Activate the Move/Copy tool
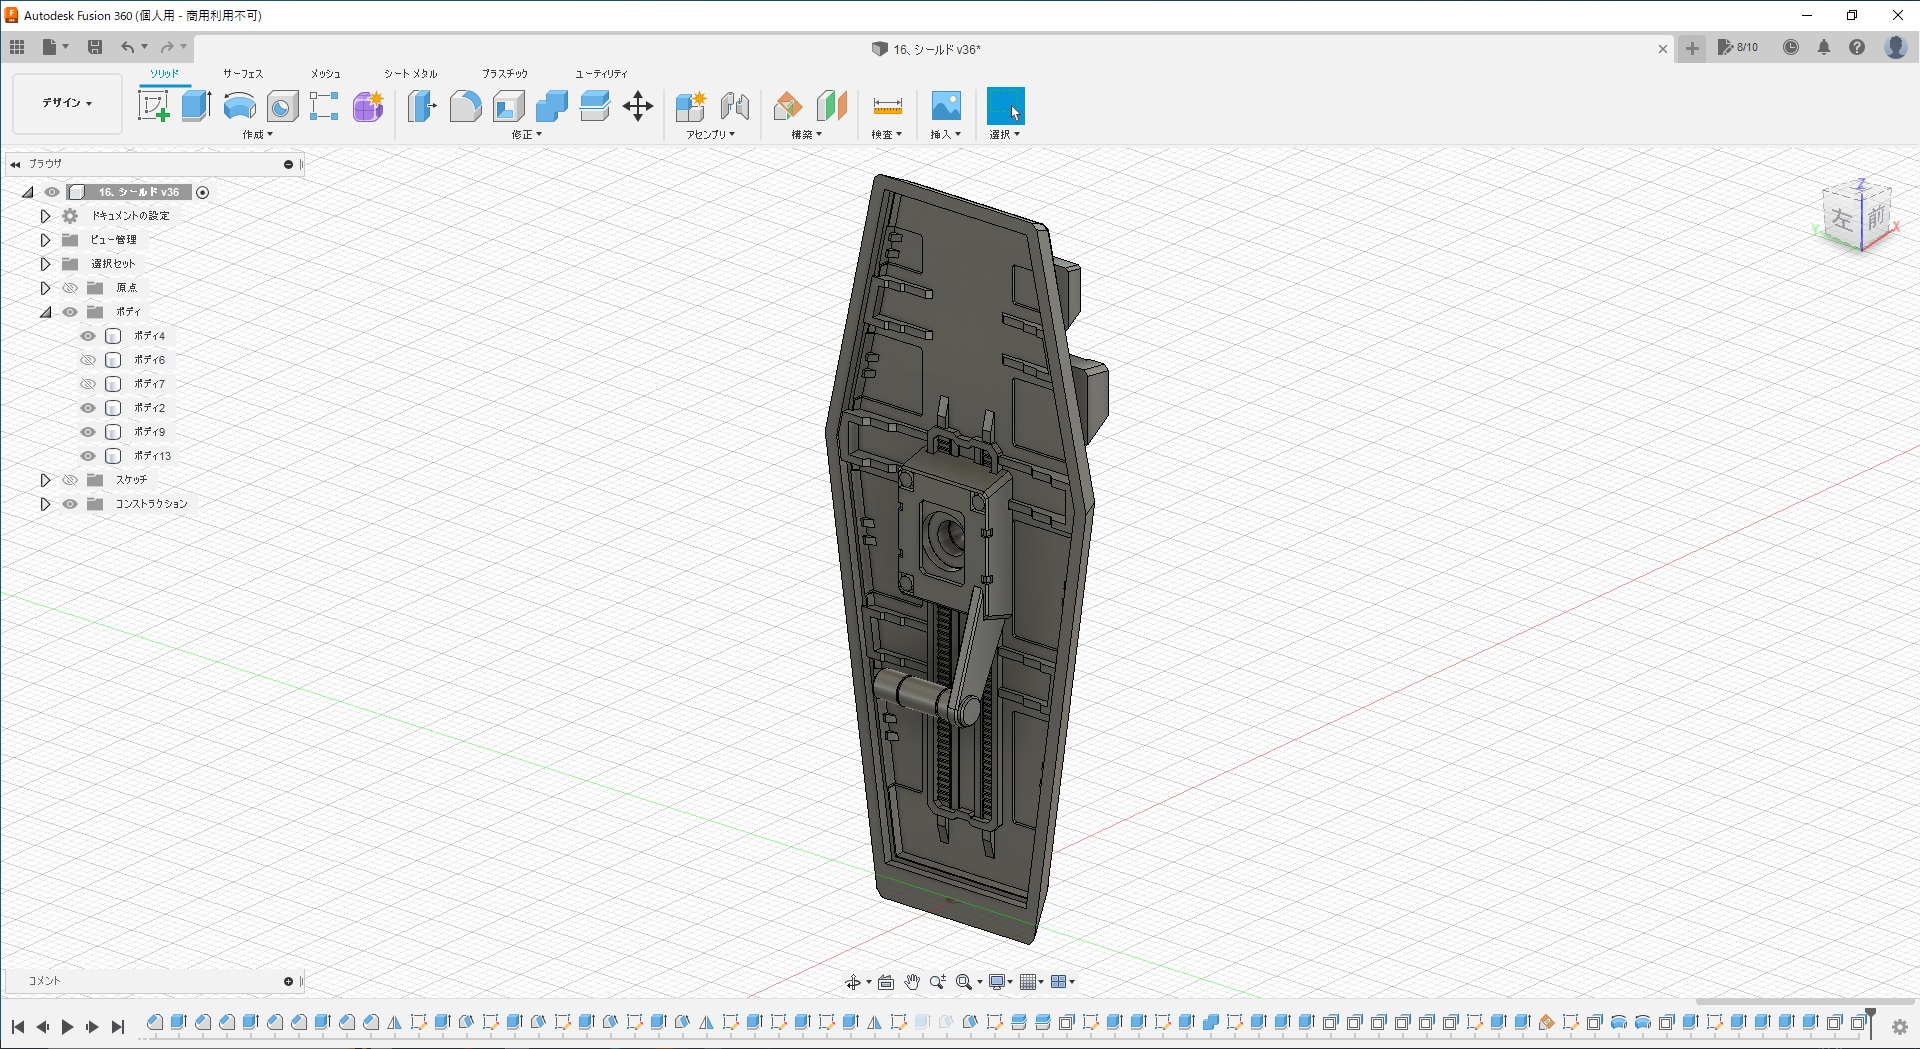Viewport: 1920px width, 1049px height. click(x=637, y=106)
